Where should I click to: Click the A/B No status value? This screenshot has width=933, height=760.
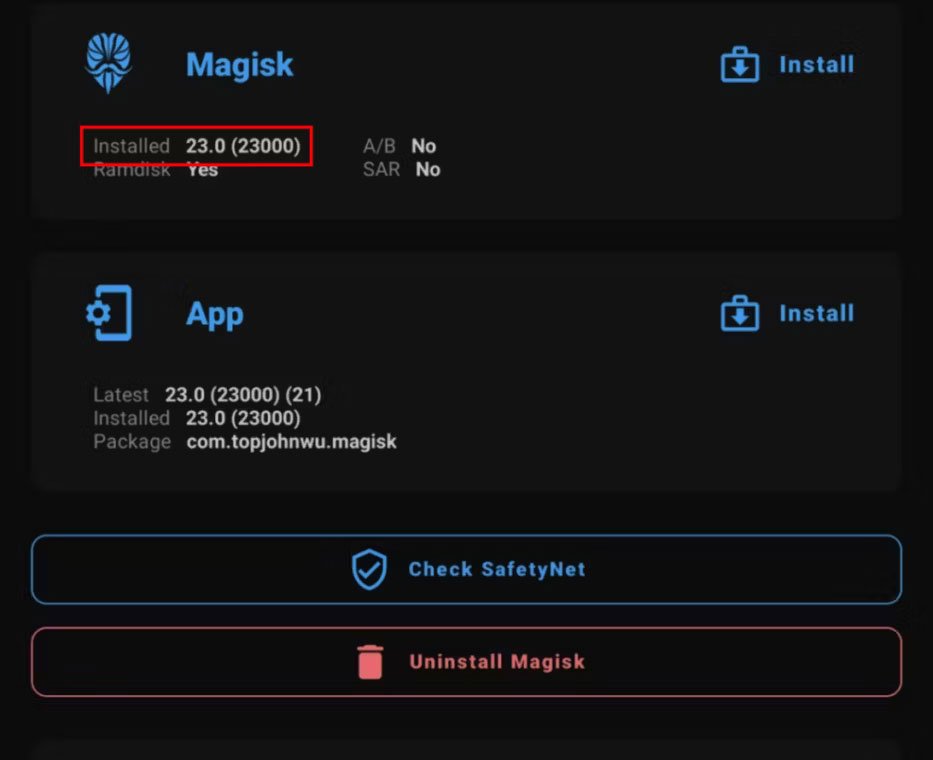[423, 146]
